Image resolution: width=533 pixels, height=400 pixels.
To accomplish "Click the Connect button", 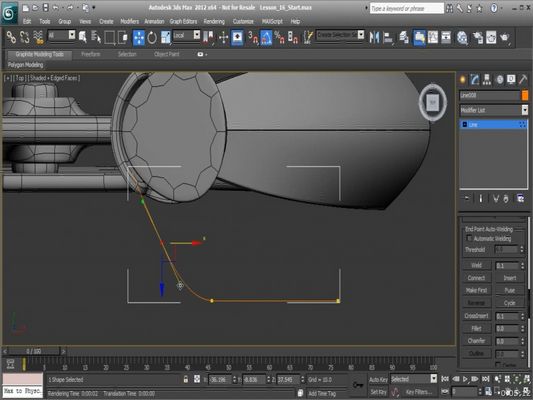I will (x=476, y=278).
